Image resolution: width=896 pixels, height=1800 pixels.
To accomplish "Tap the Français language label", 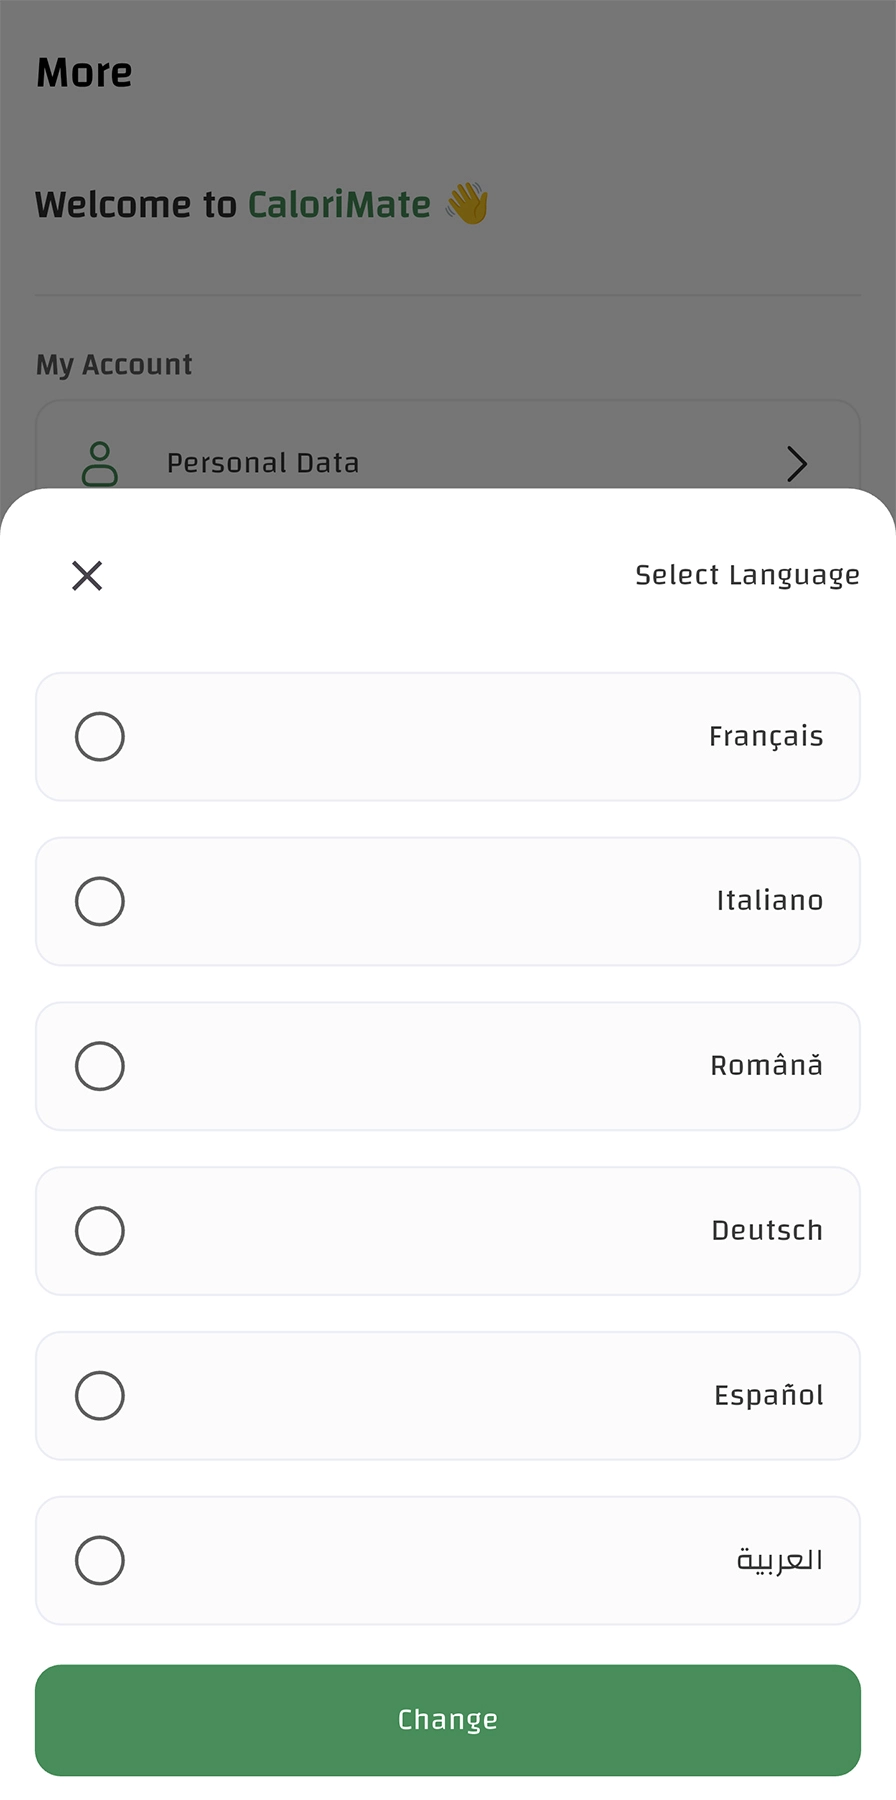I will pos(766,737).
